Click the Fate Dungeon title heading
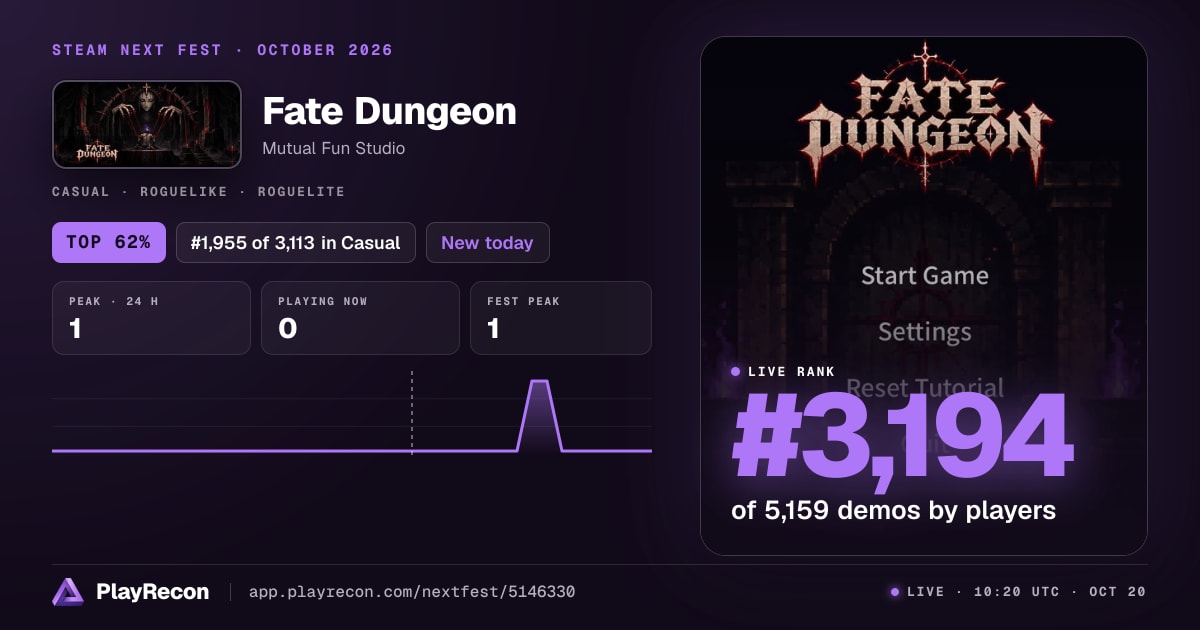Viewport: 1200px width, 630px height. (389, 111)
